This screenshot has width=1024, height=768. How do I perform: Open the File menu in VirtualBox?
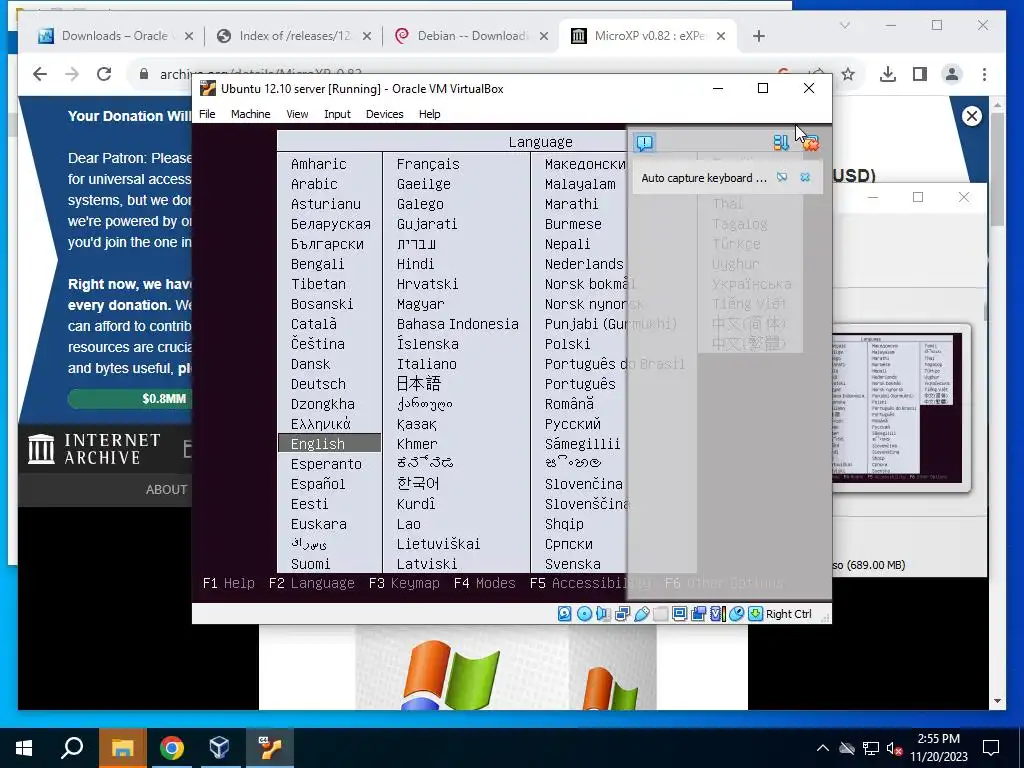(207, 114)
